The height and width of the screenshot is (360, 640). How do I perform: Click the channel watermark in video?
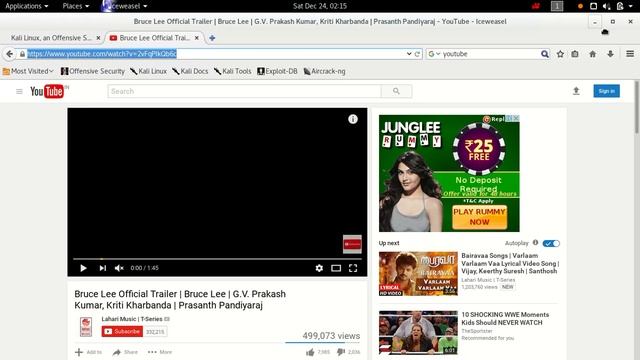[x=352, y=244]
